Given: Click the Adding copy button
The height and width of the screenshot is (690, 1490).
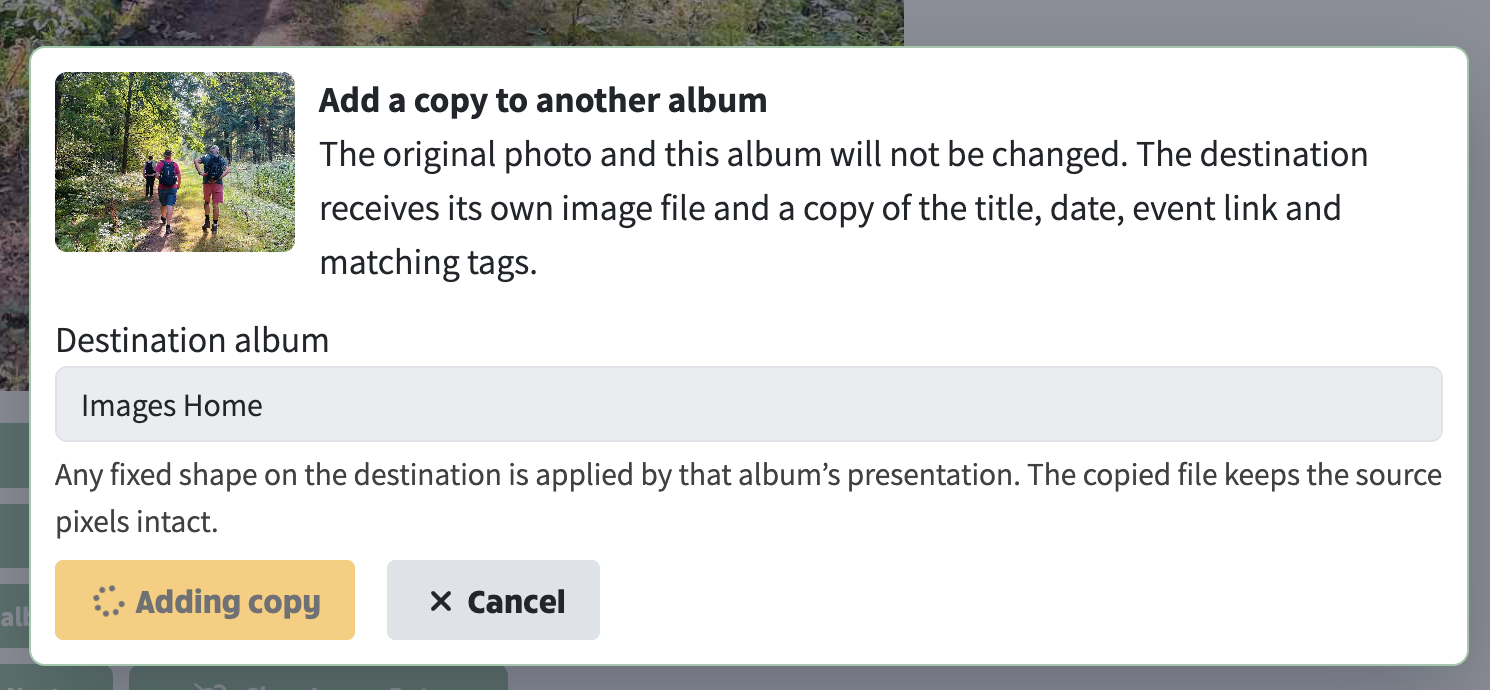Looking at the screenshot, I should tap(205, 600).
